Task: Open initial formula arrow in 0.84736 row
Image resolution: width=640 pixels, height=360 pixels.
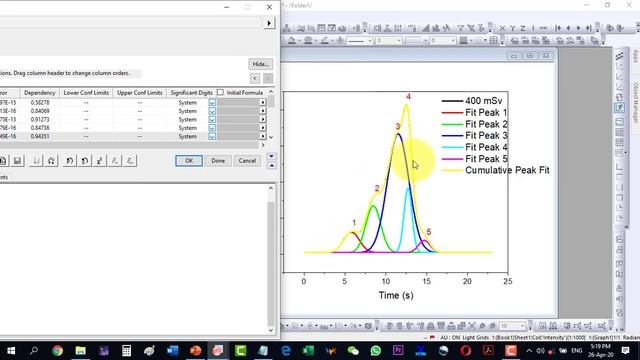Action: [x=263, y=128]
